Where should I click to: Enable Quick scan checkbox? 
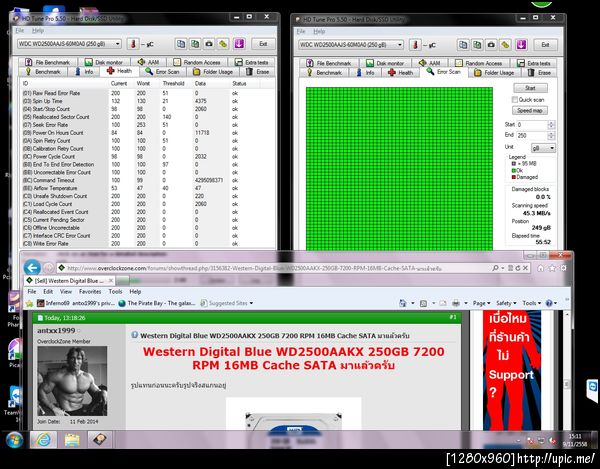(515, 99)
